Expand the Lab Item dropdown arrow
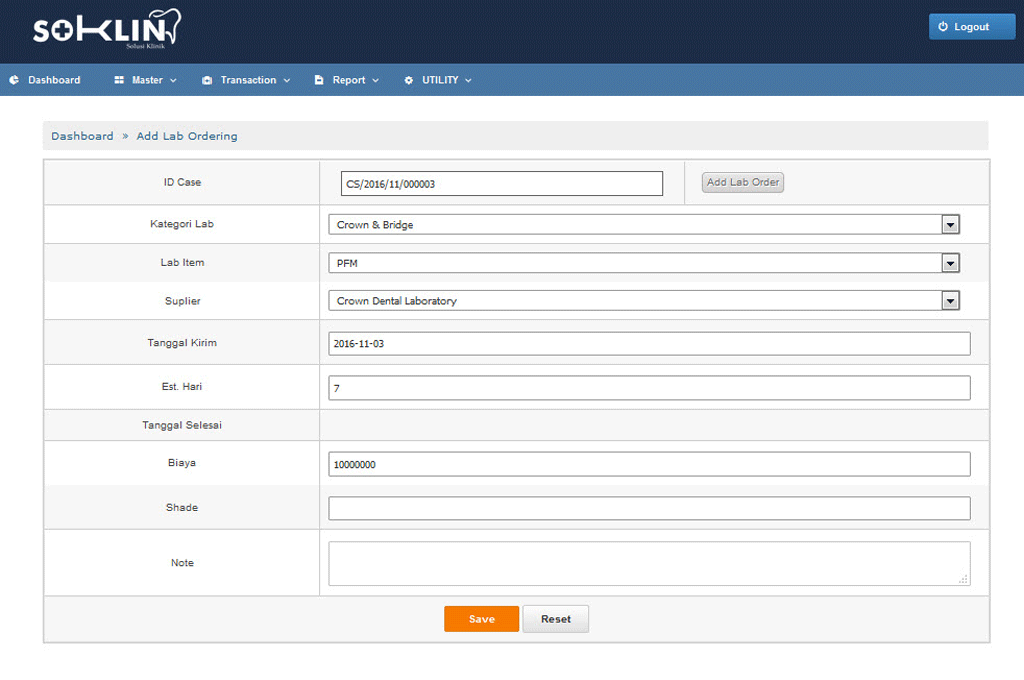This screenshot has width=1024, height=680. pyautogui.click(x=950, y=263)
